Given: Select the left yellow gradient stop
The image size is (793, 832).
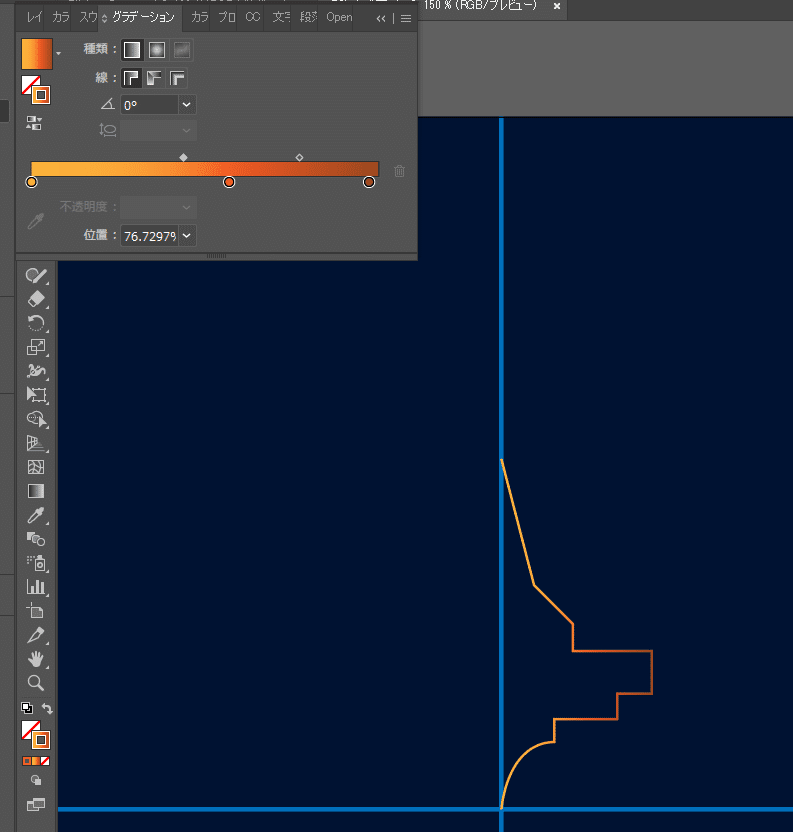Looking at the screenshot, I should tap(31, 183).
